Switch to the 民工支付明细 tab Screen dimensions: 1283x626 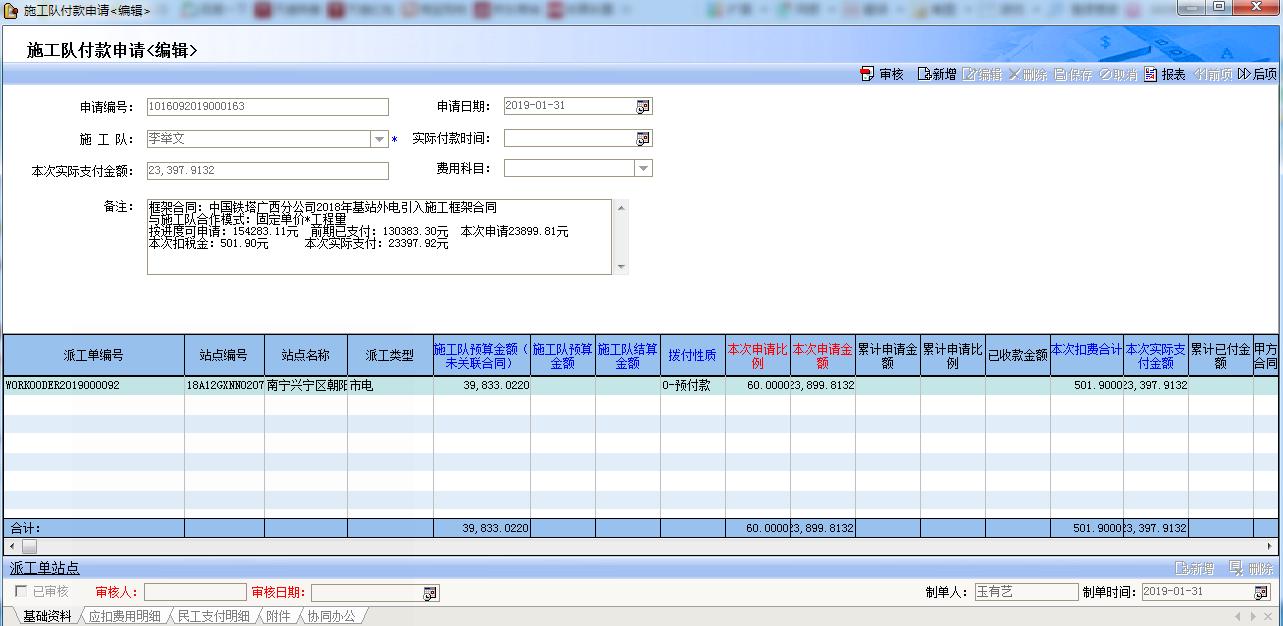coord(213,617)
